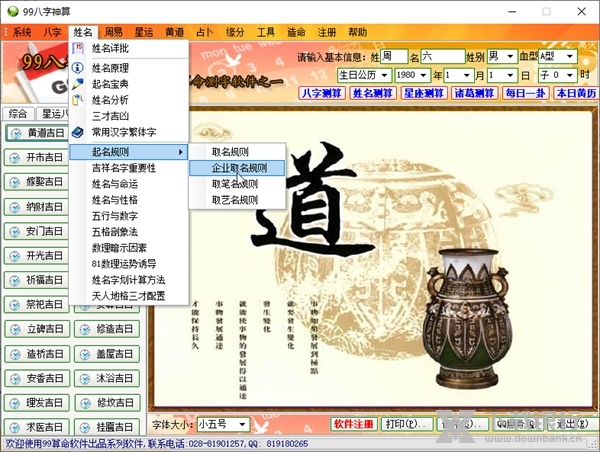Click the 沐浴吉日 button icon
This screenshot has height=452, width=600.
click(x=85, y=379)
